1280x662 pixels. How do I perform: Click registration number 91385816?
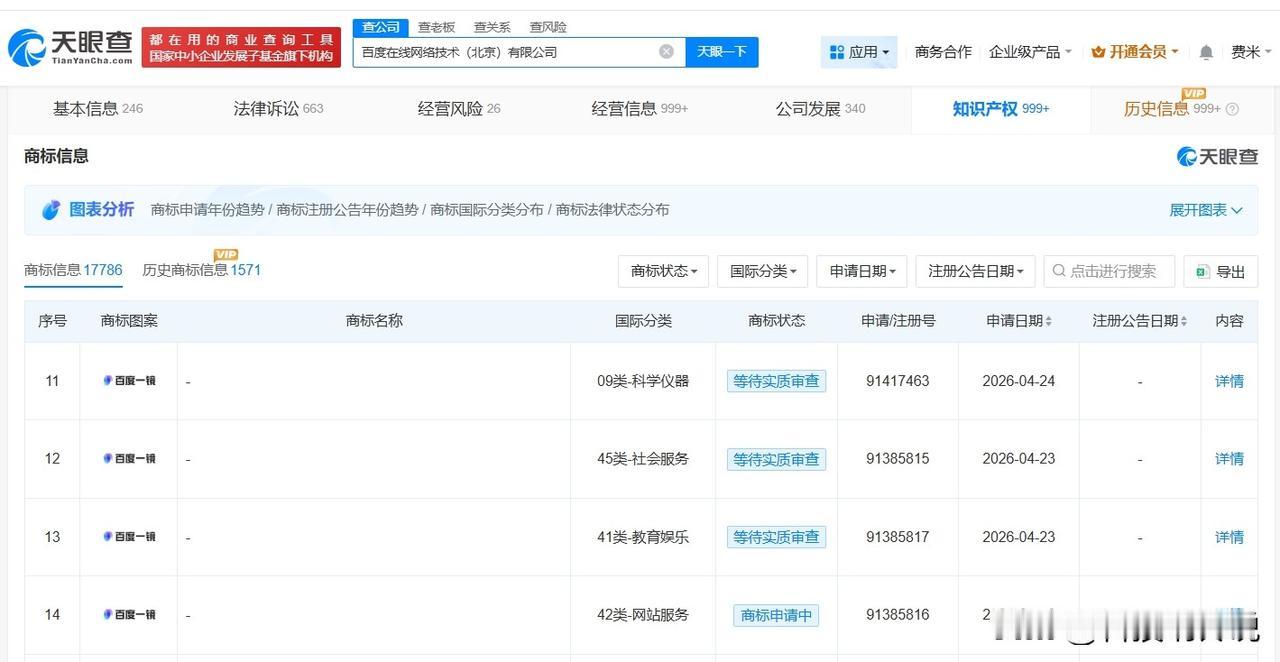(898, 615)
